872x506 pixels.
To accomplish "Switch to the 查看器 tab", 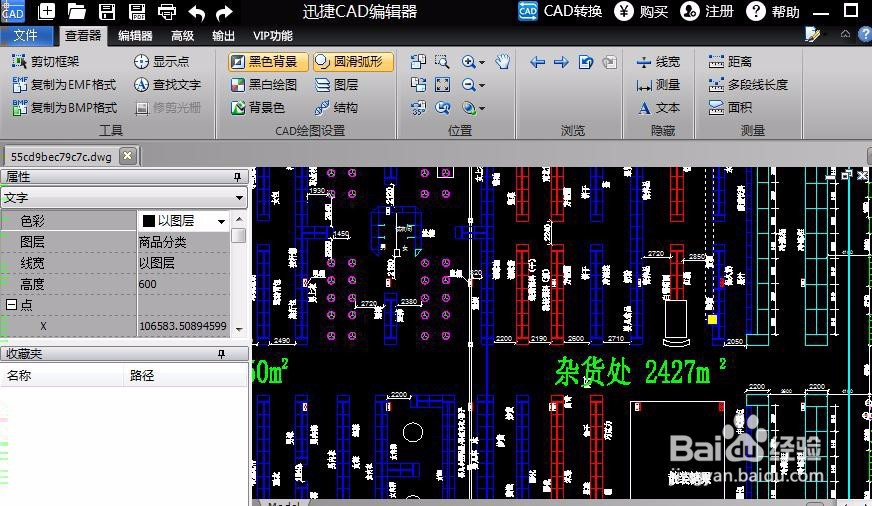I will pos(83,36).
